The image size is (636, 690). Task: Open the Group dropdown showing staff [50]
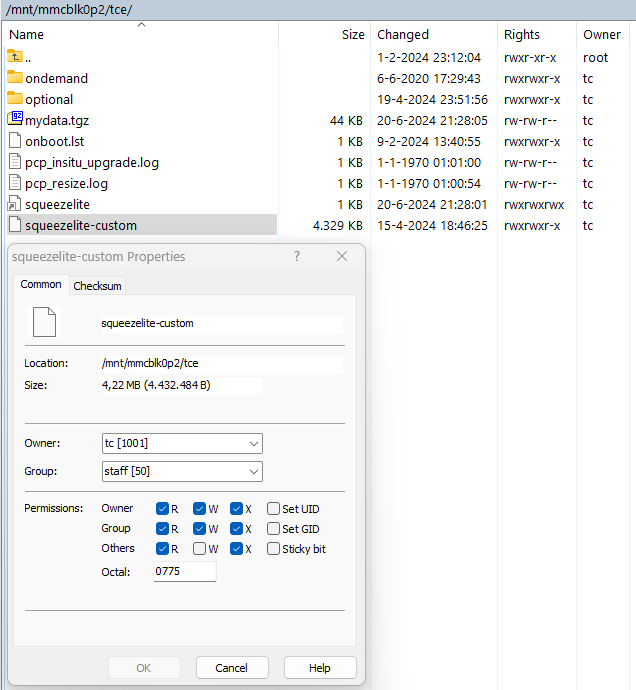coord(182,471)
